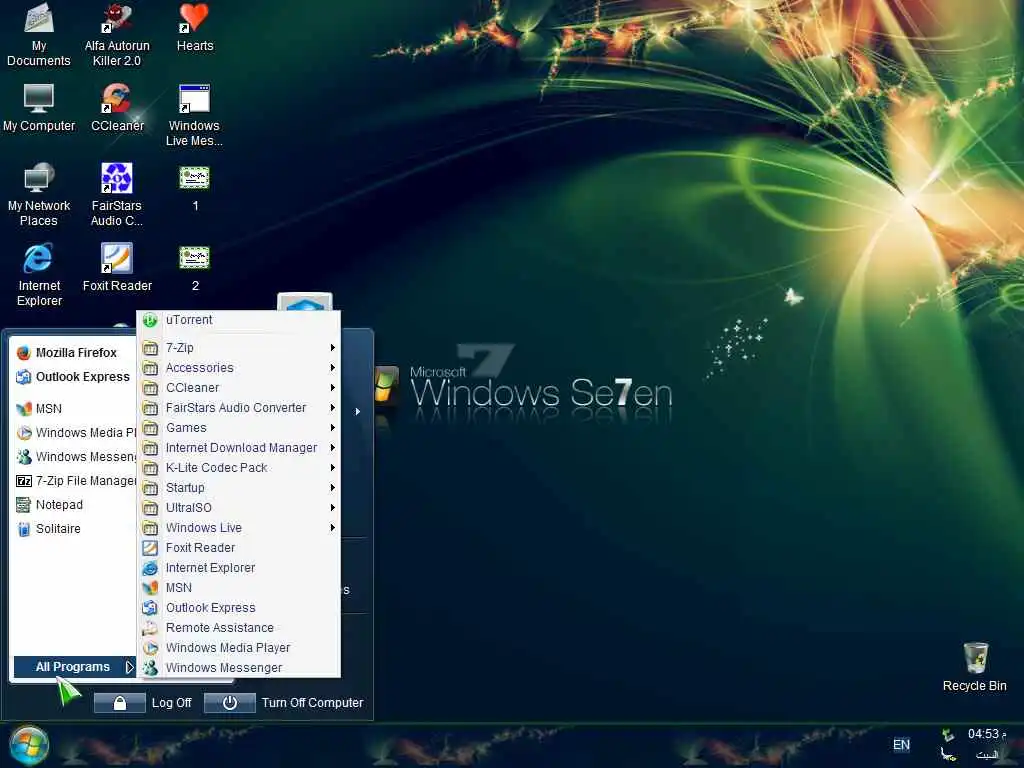Open Windows Media Player in programs list

pos(239,648)
